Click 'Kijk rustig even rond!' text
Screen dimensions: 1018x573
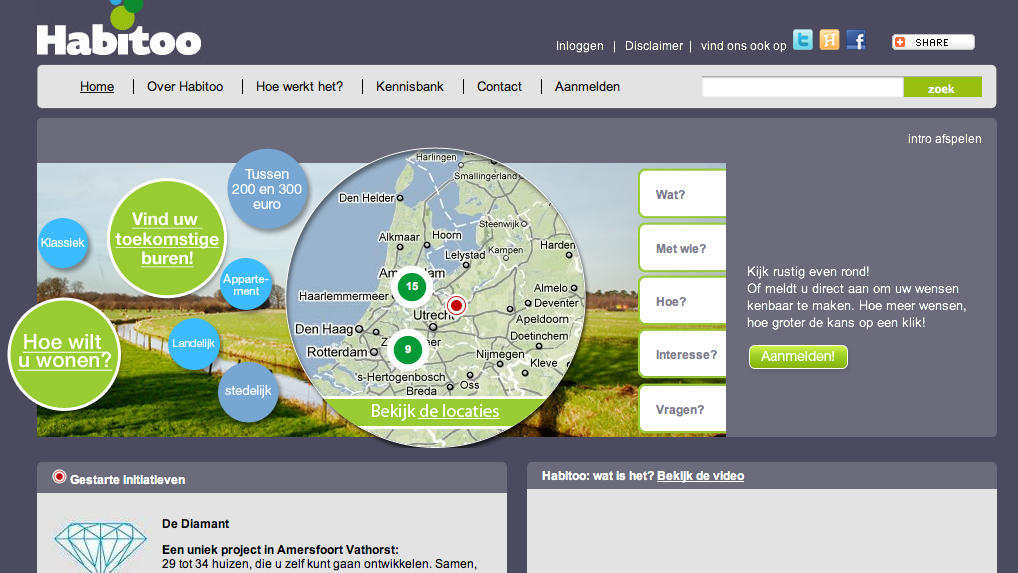pos(808,272)
